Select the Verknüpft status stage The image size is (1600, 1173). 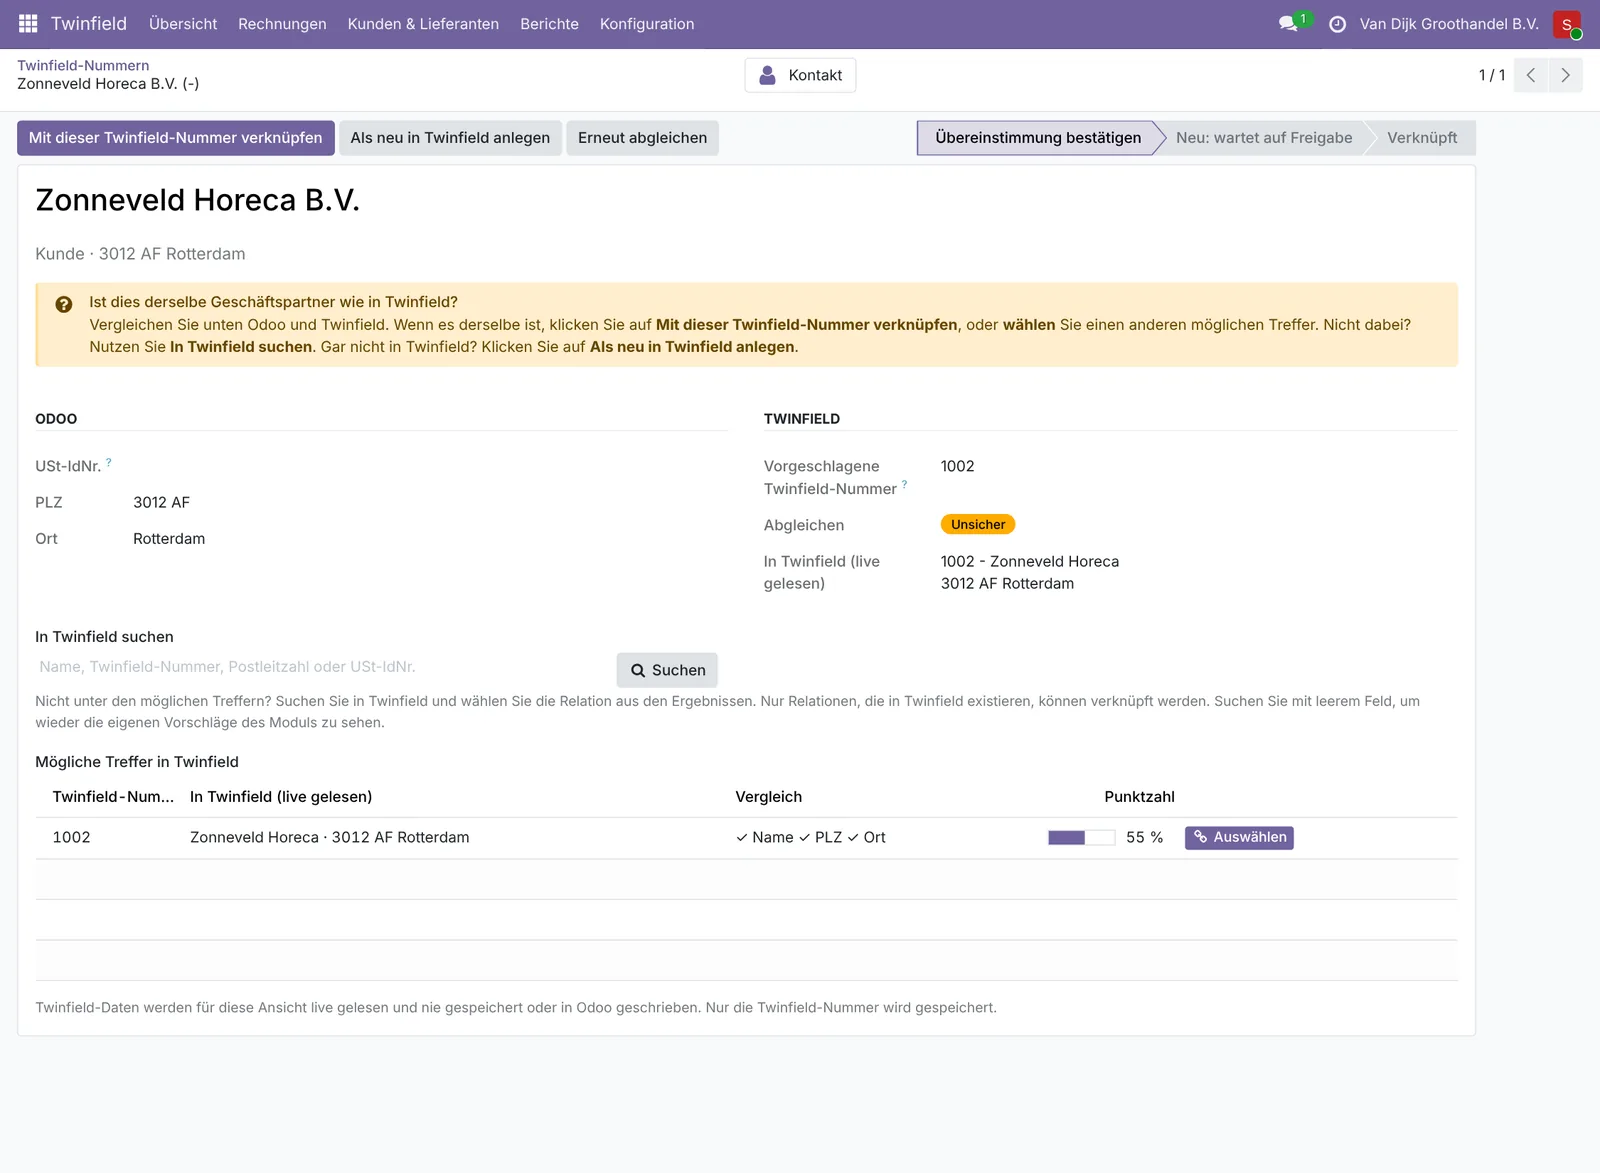(1422, 138)
